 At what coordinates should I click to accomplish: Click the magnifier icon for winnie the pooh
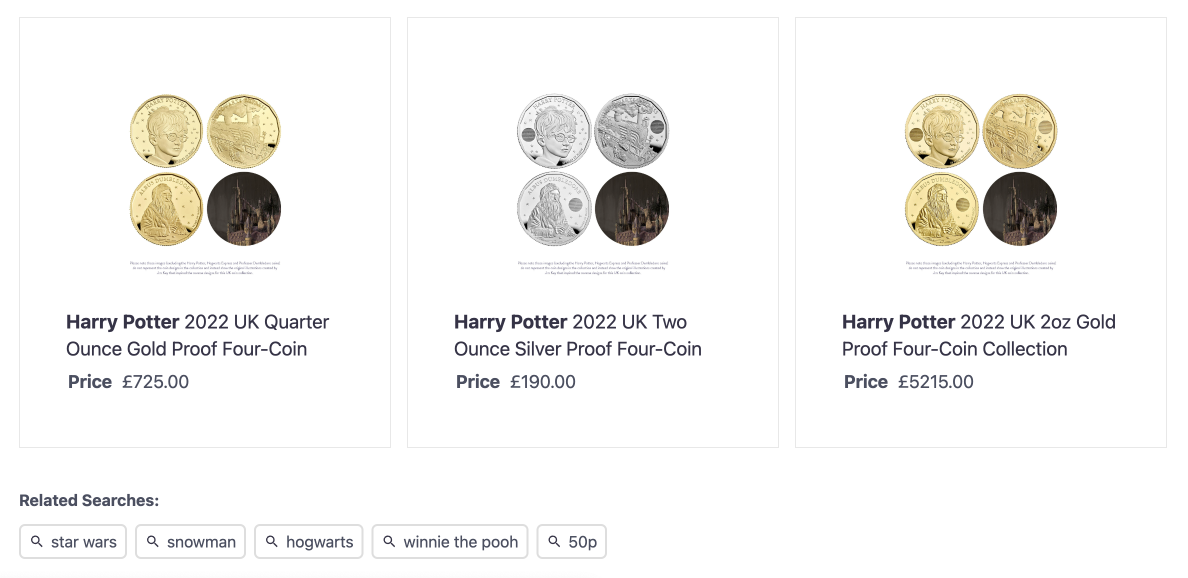[x=390, y=542]
